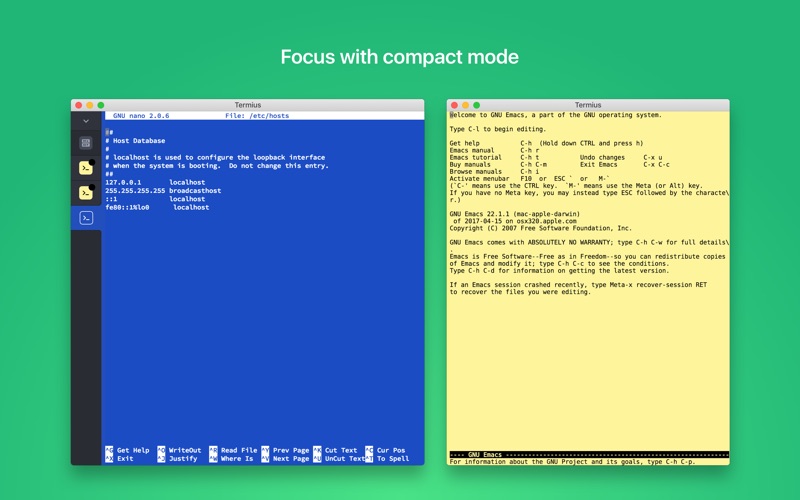Viewport: 800px width, 500px height.
Task: Open the hosts grid icon in sidebar
Action: click(86, 143)
